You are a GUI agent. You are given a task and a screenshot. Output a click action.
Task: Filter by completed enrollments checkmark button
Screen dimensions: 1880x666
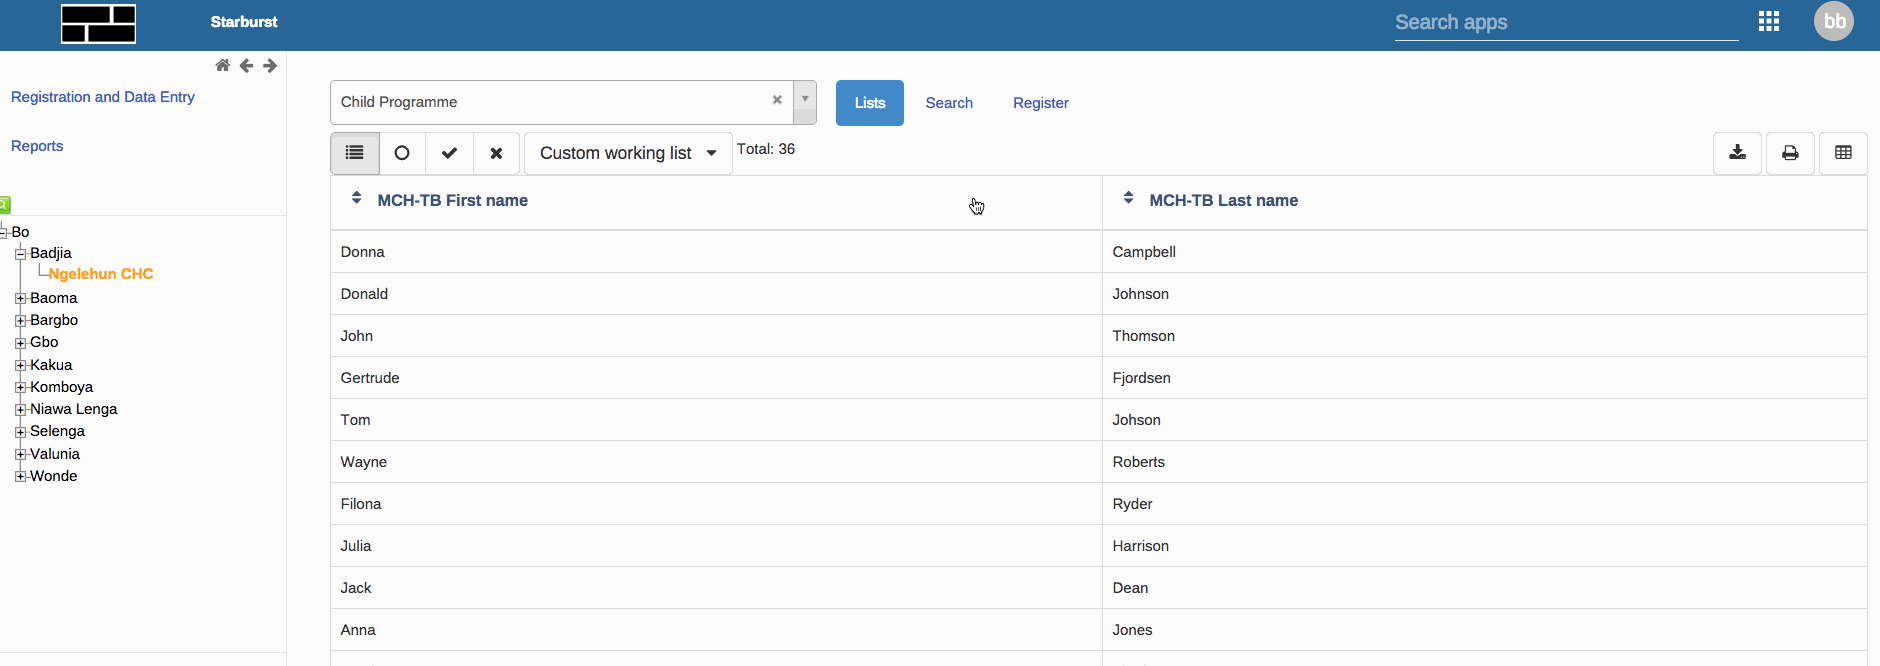click(x=449, y=153)
